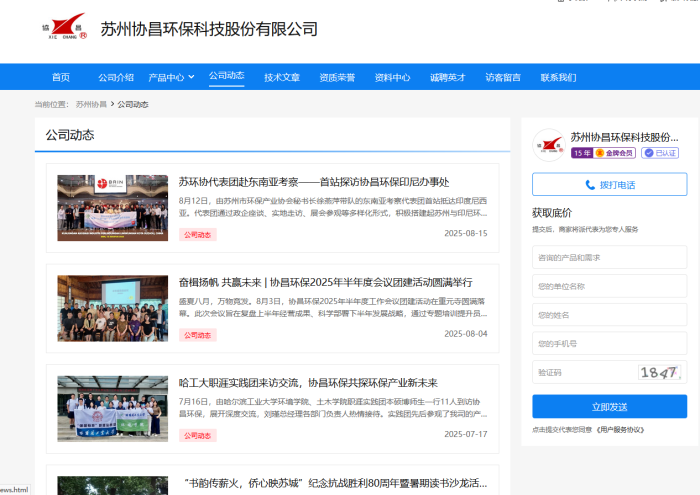Submit the form with 立即发送

[609, 406]
